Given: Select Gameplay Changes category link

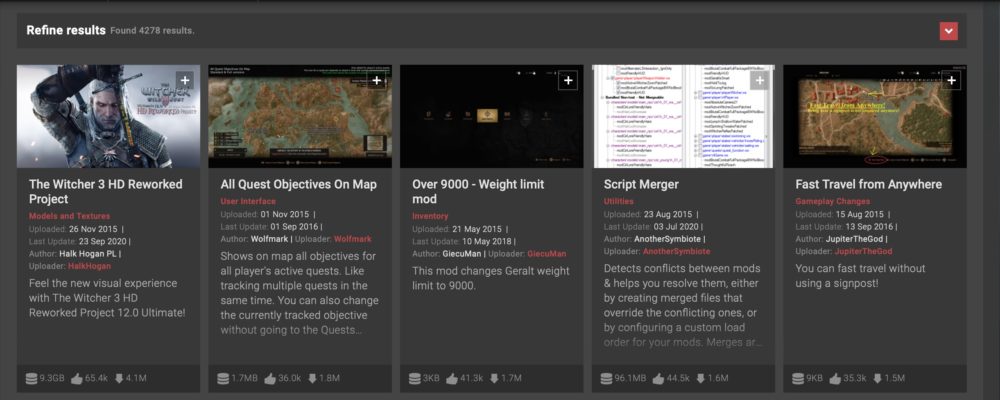Looking at the screenshot, I should pos(832,202).
